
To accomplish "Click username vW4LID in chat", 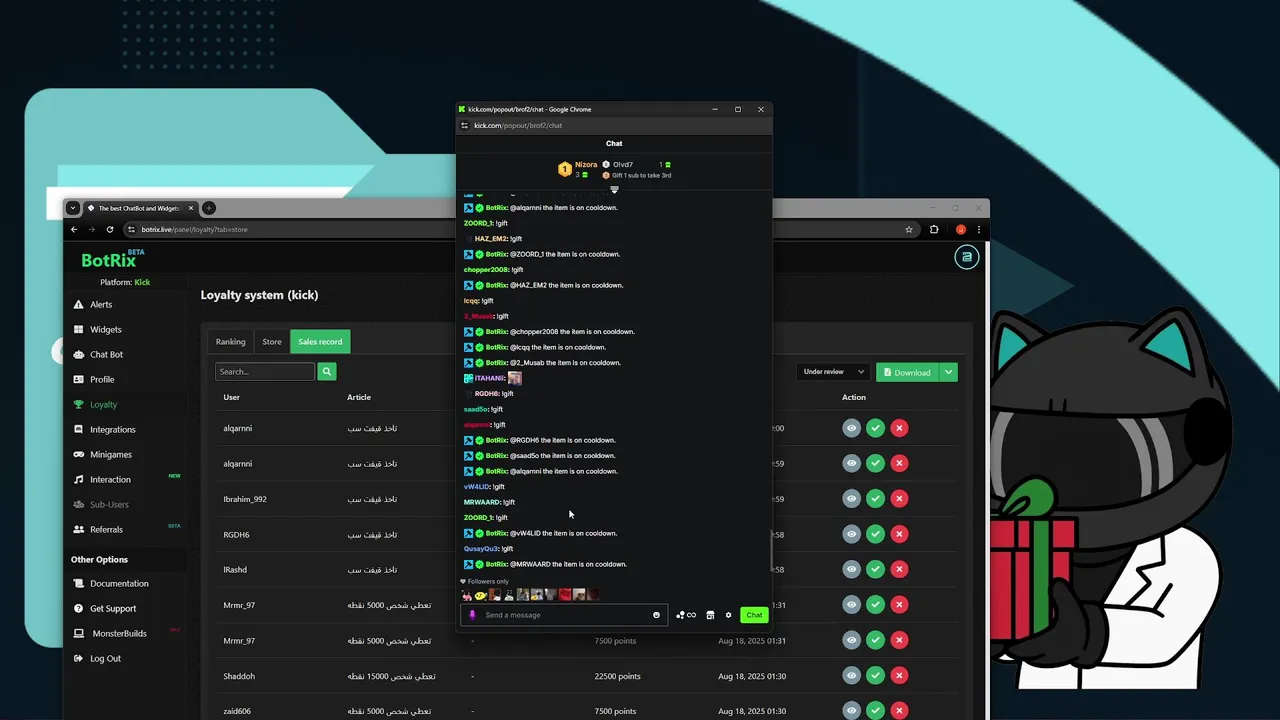I will coord(476,487).
